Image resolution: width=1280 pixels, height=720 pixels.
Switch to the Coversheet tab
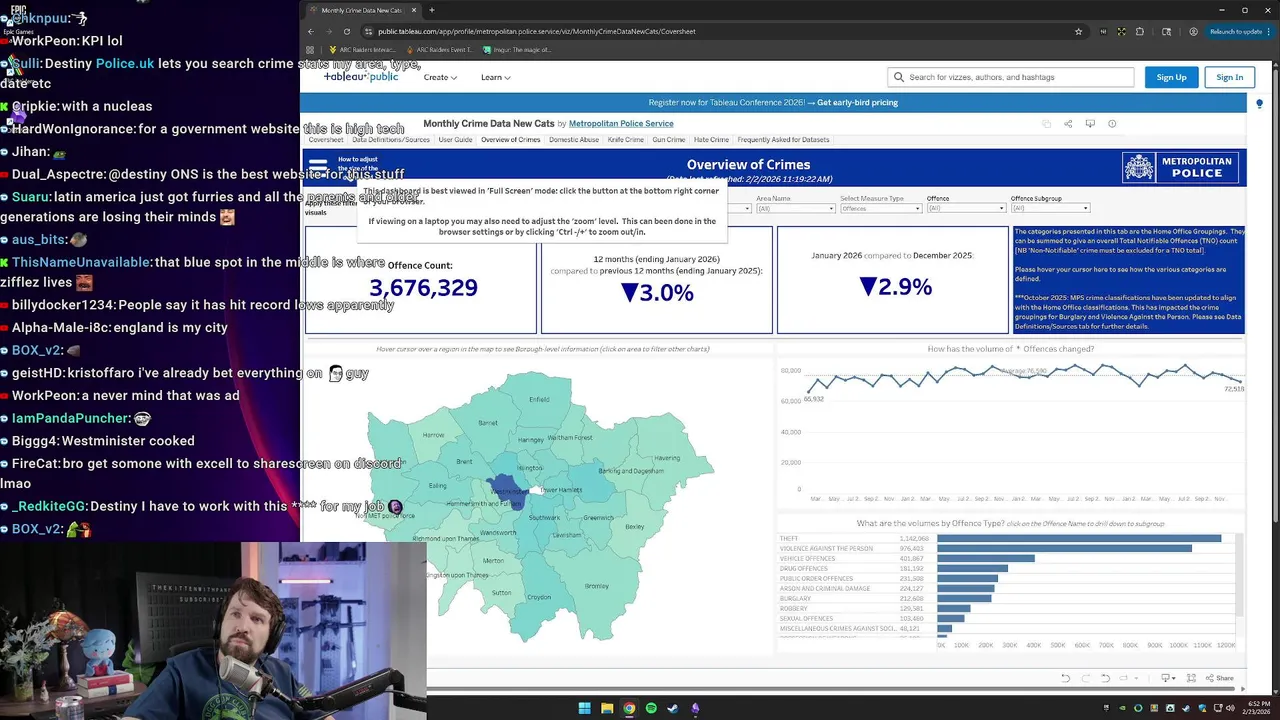[x=326, y=140]
